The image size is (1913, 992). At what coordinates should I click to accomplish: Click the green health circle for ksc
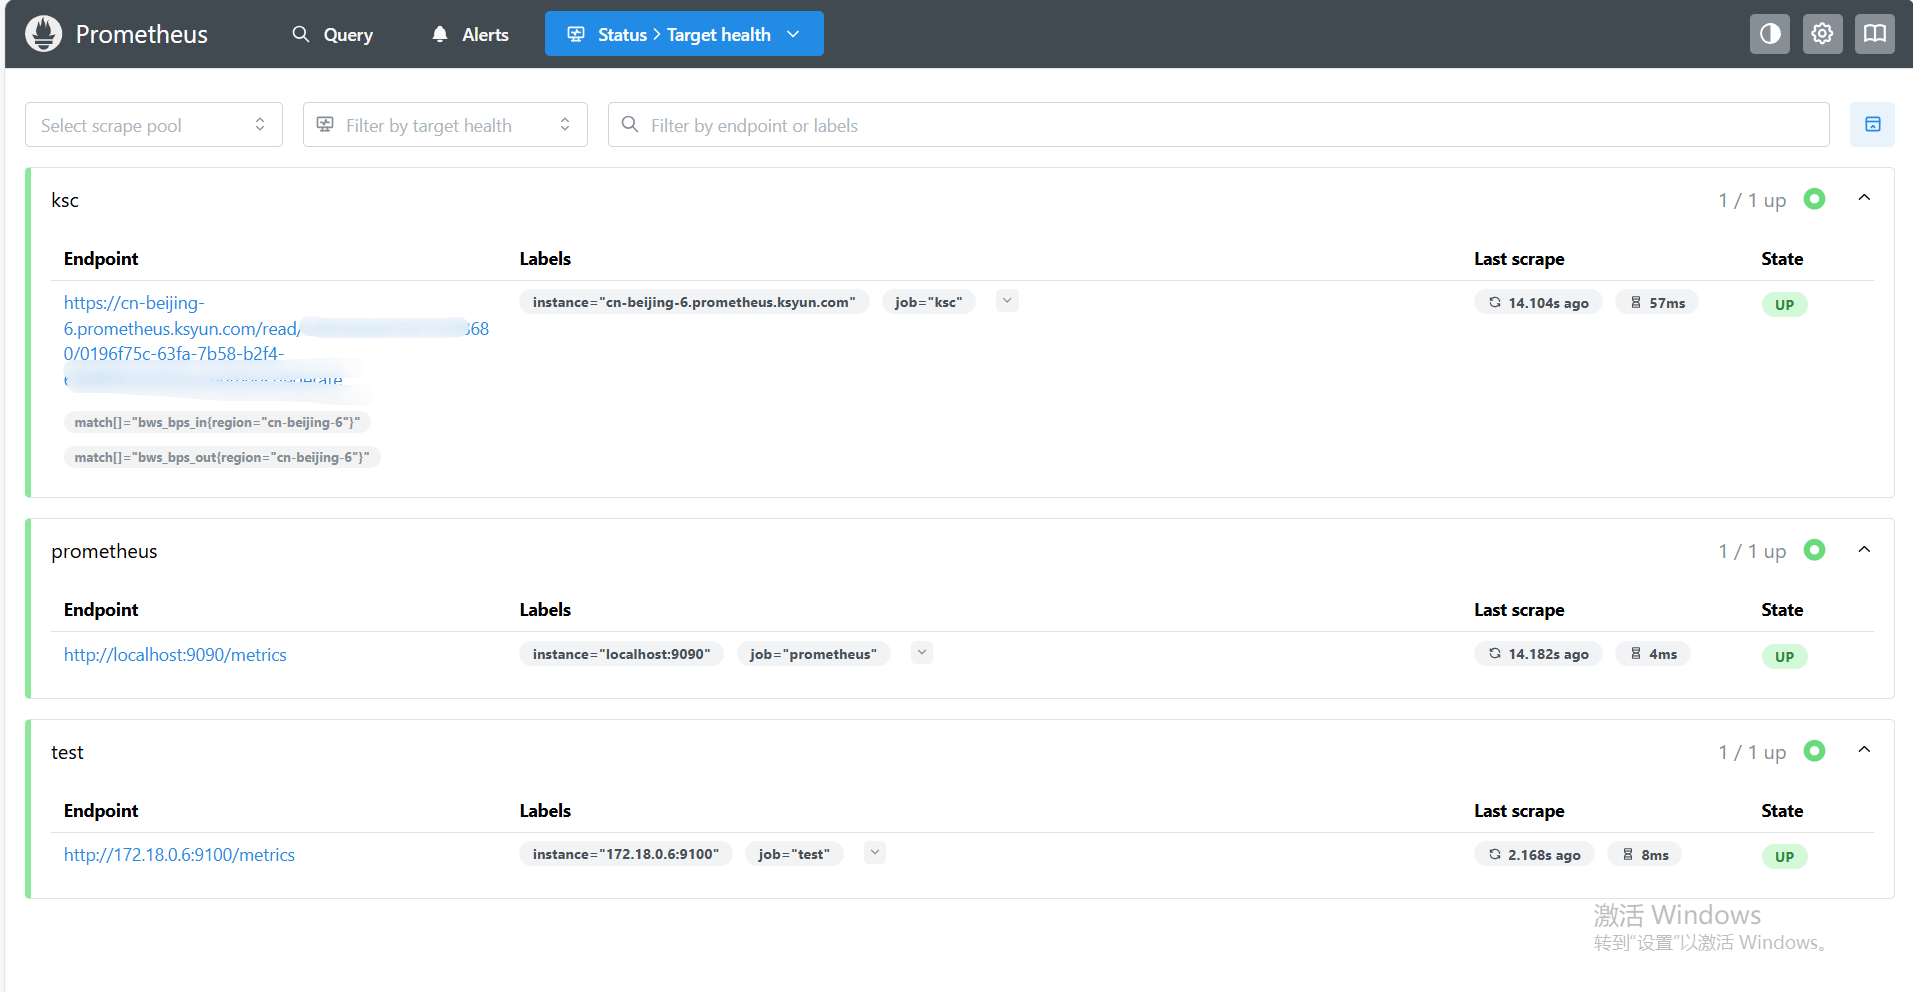(x=1814, y=199)
